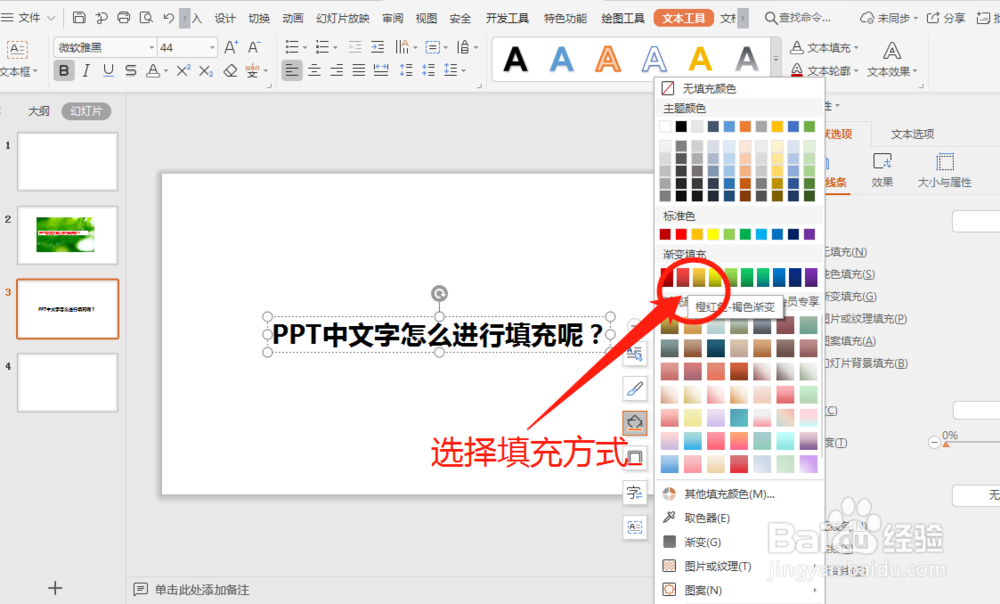The height and width of the screenshot is (604, 1000).
Task: Click the floating 字 text conversion icon
Action: tap(635, 492)
